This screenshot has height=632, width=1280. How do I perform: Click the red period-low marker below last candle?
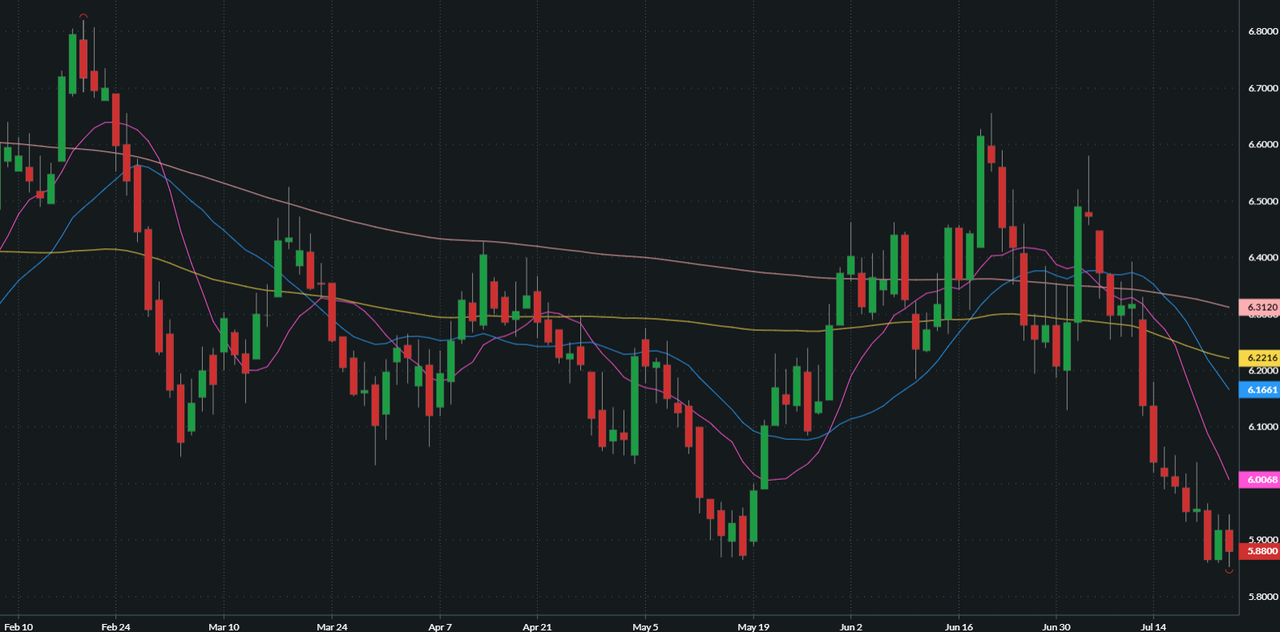1230,573
